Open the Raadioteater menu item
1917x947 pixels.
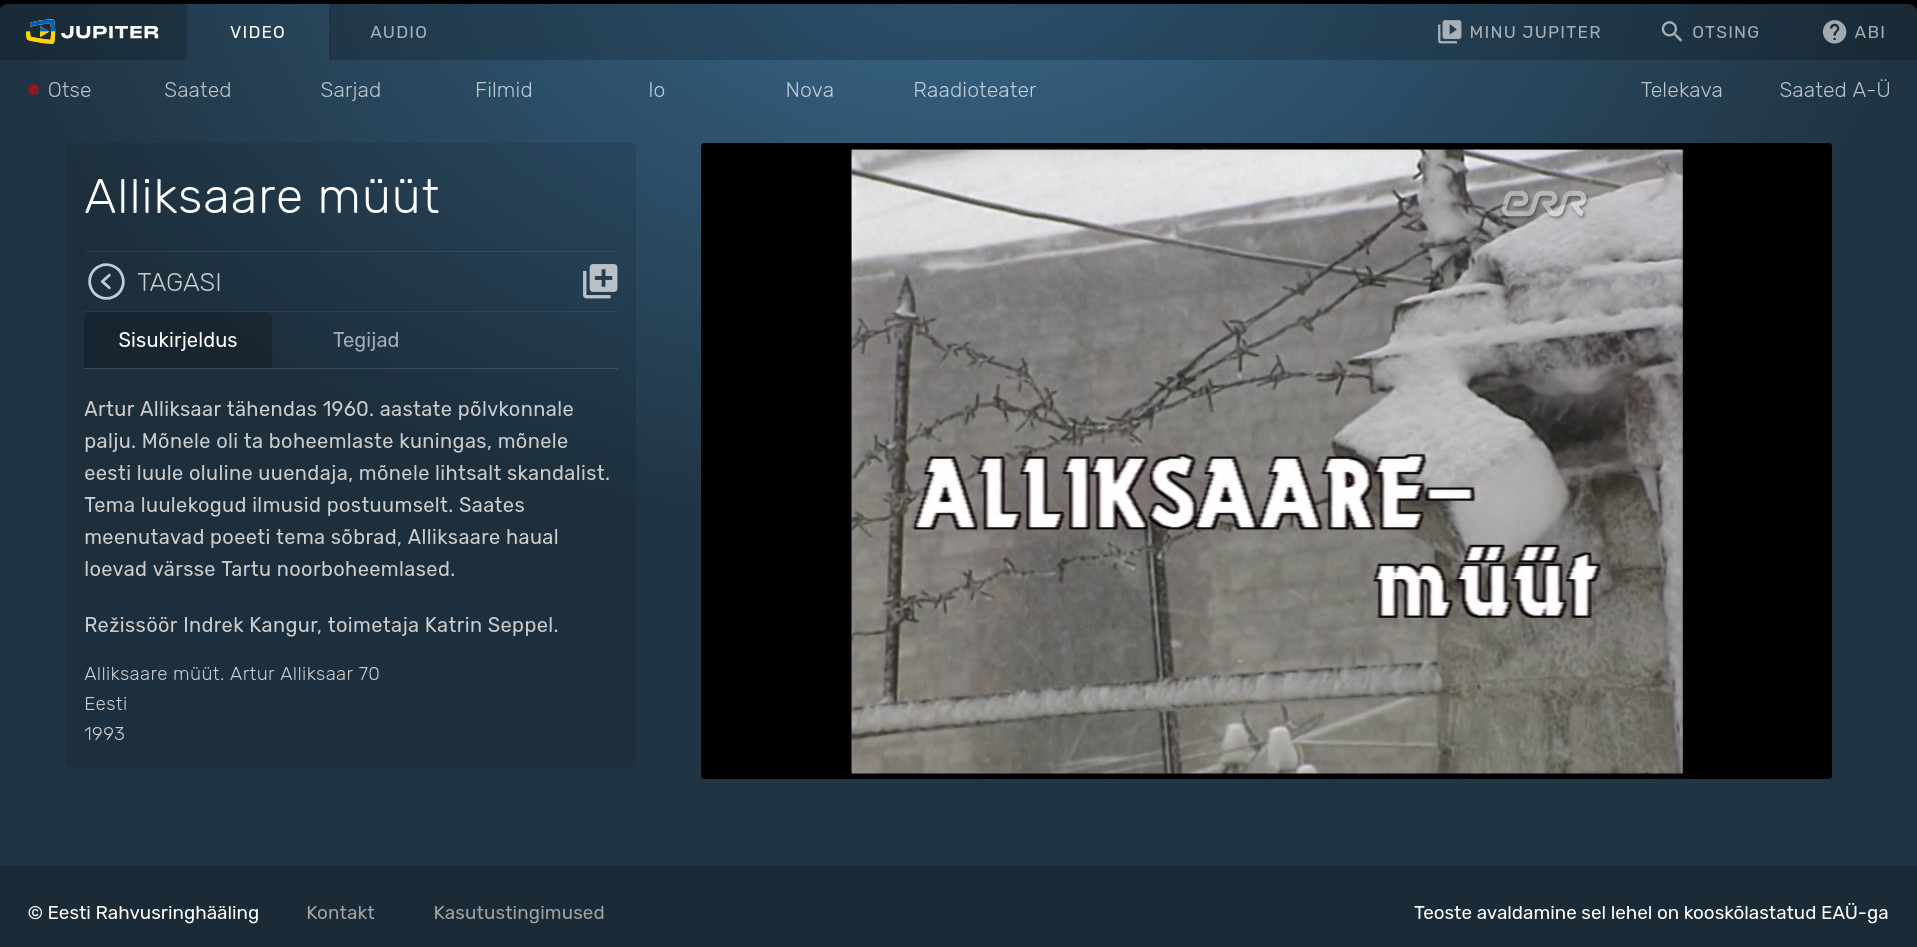[x=975, y=90]
